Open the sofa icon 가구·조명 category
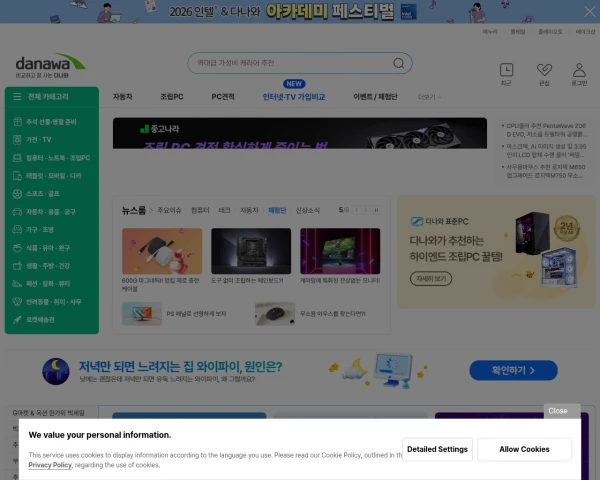Viewport: 600px width, 480px height. pyautogui.click(x=17, y=230)
